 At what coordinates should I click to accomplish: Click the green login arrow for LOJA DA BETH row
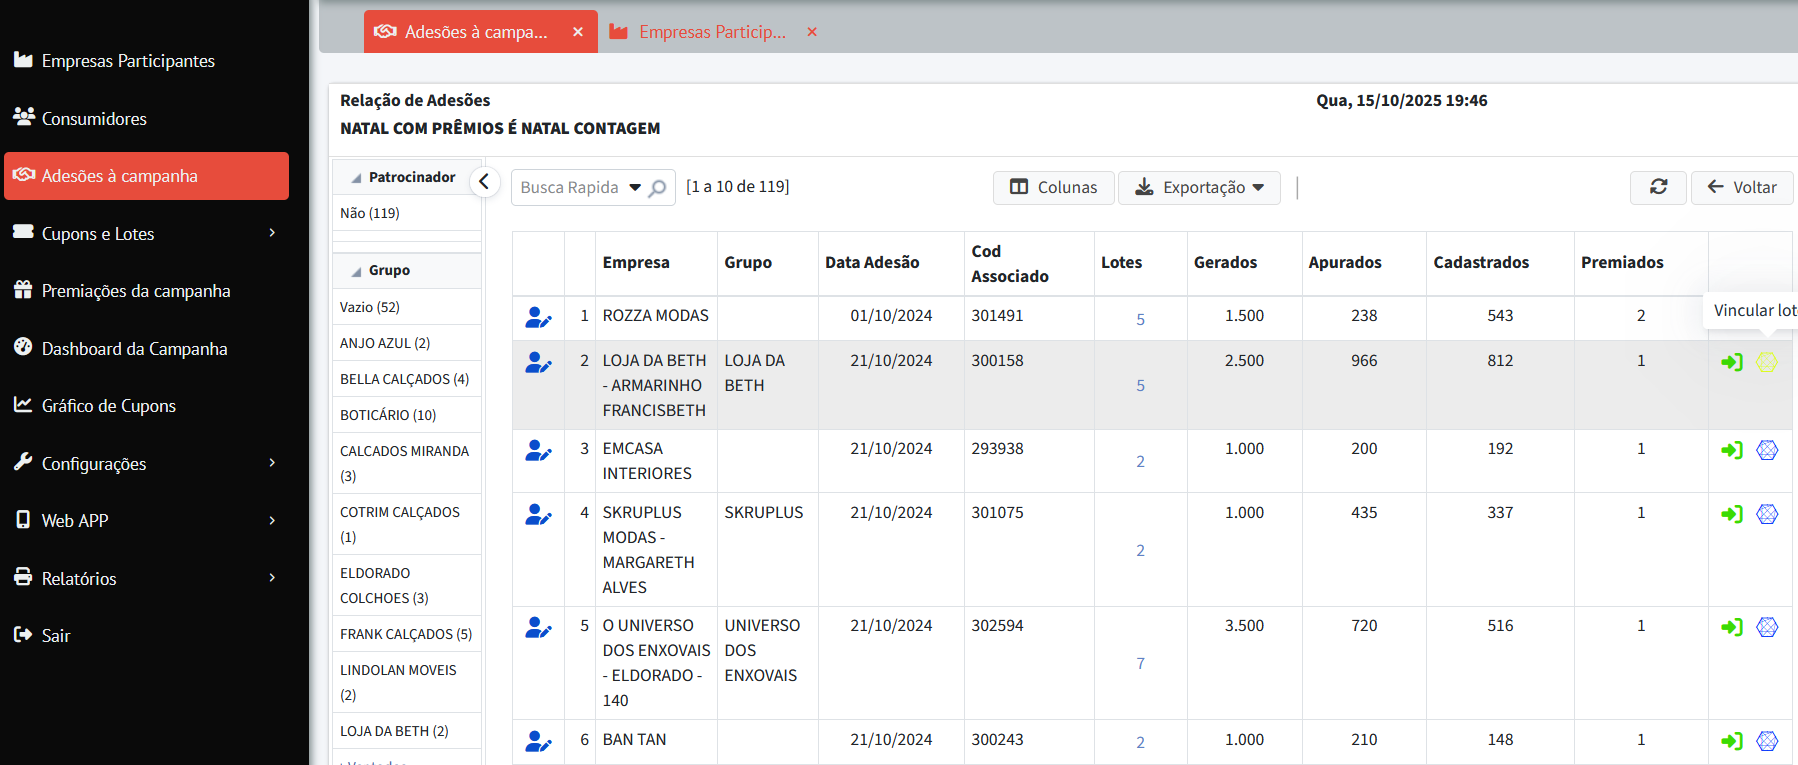(x=1731, y=363)
